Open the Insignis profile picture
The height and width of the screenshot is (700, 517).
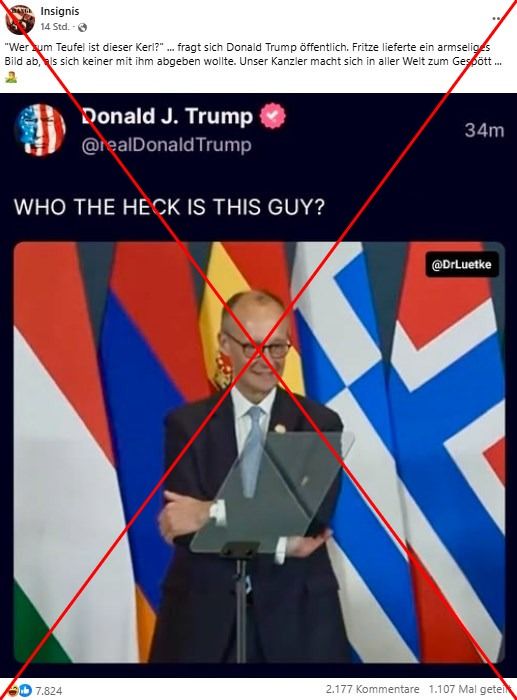coord(20,18)
